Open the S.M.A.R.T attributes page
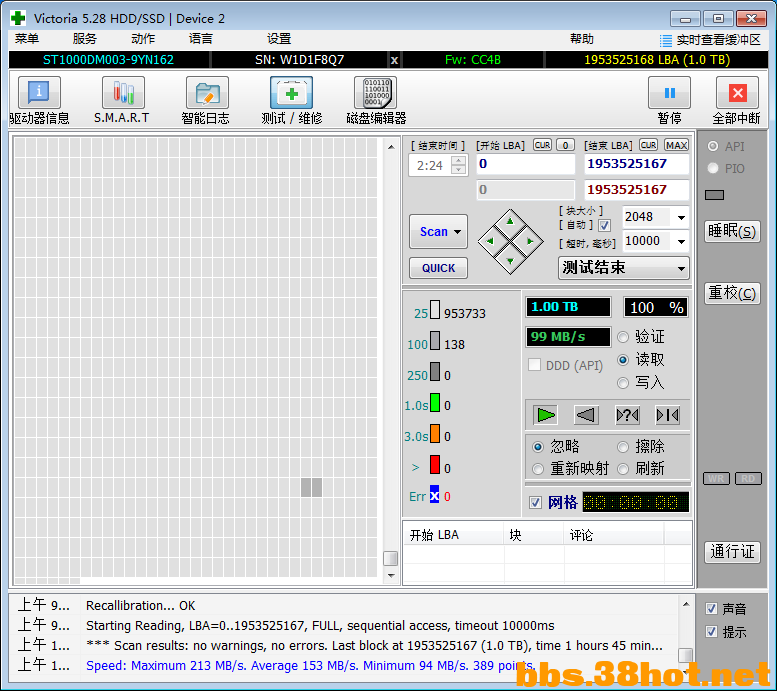 pos(123,93)
